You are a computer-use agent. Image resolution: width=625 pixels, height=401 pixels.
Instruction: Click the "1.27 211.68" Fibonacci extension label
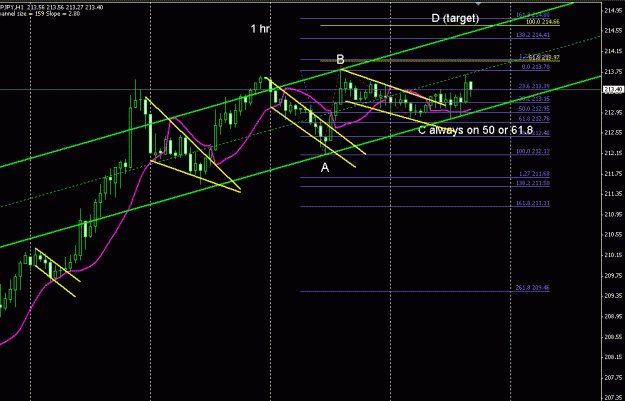[534, 174]
